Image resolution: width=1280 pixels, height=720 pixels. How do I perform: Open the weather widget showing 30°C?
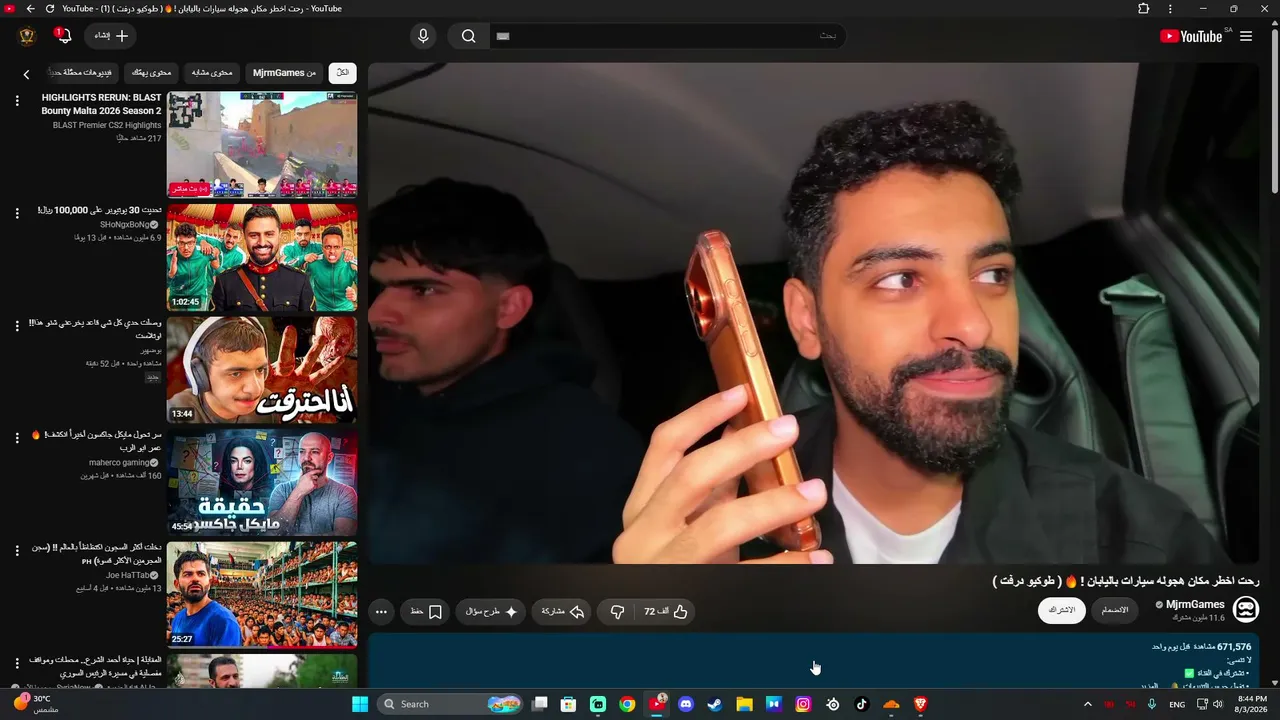pyautogui.click(x=36, y=704)
